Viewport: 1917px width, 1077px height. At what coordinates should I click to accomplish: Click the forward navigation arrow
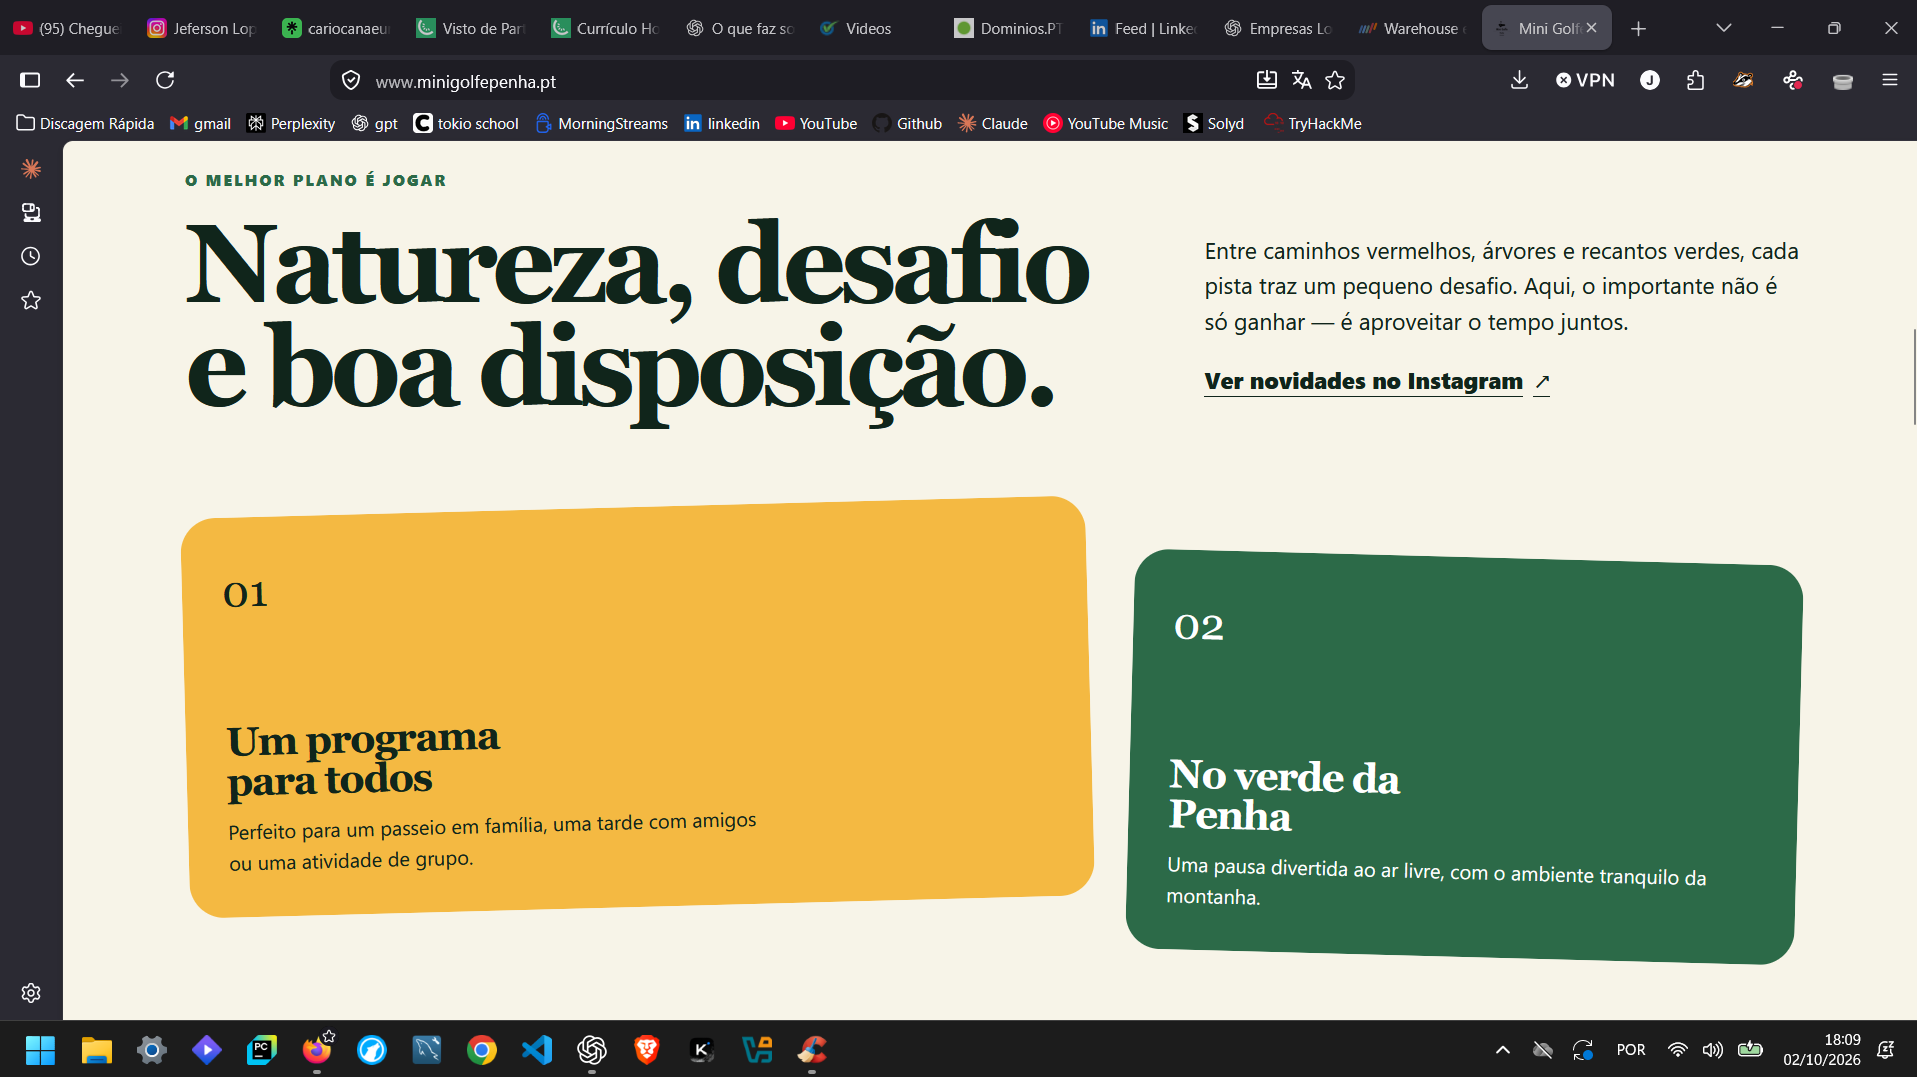(120, 80)
